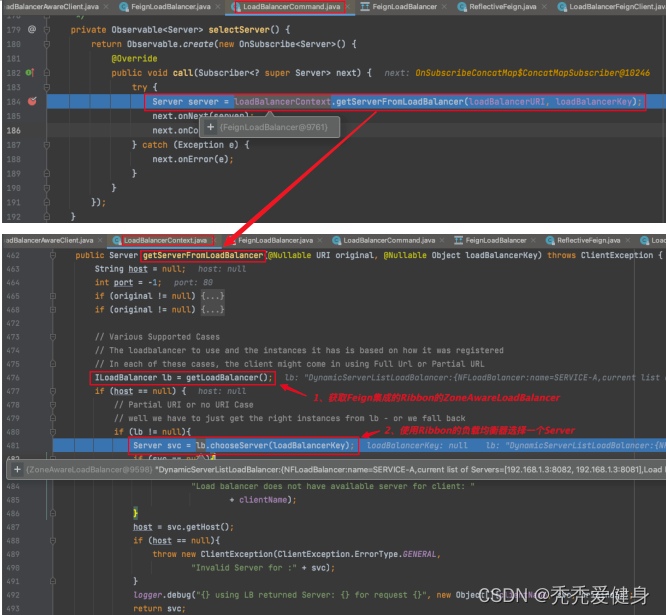Select FeignLoadBalancer.java tab in bottom editor
This screenshot has width=666, height=615.
coord(275,240)
